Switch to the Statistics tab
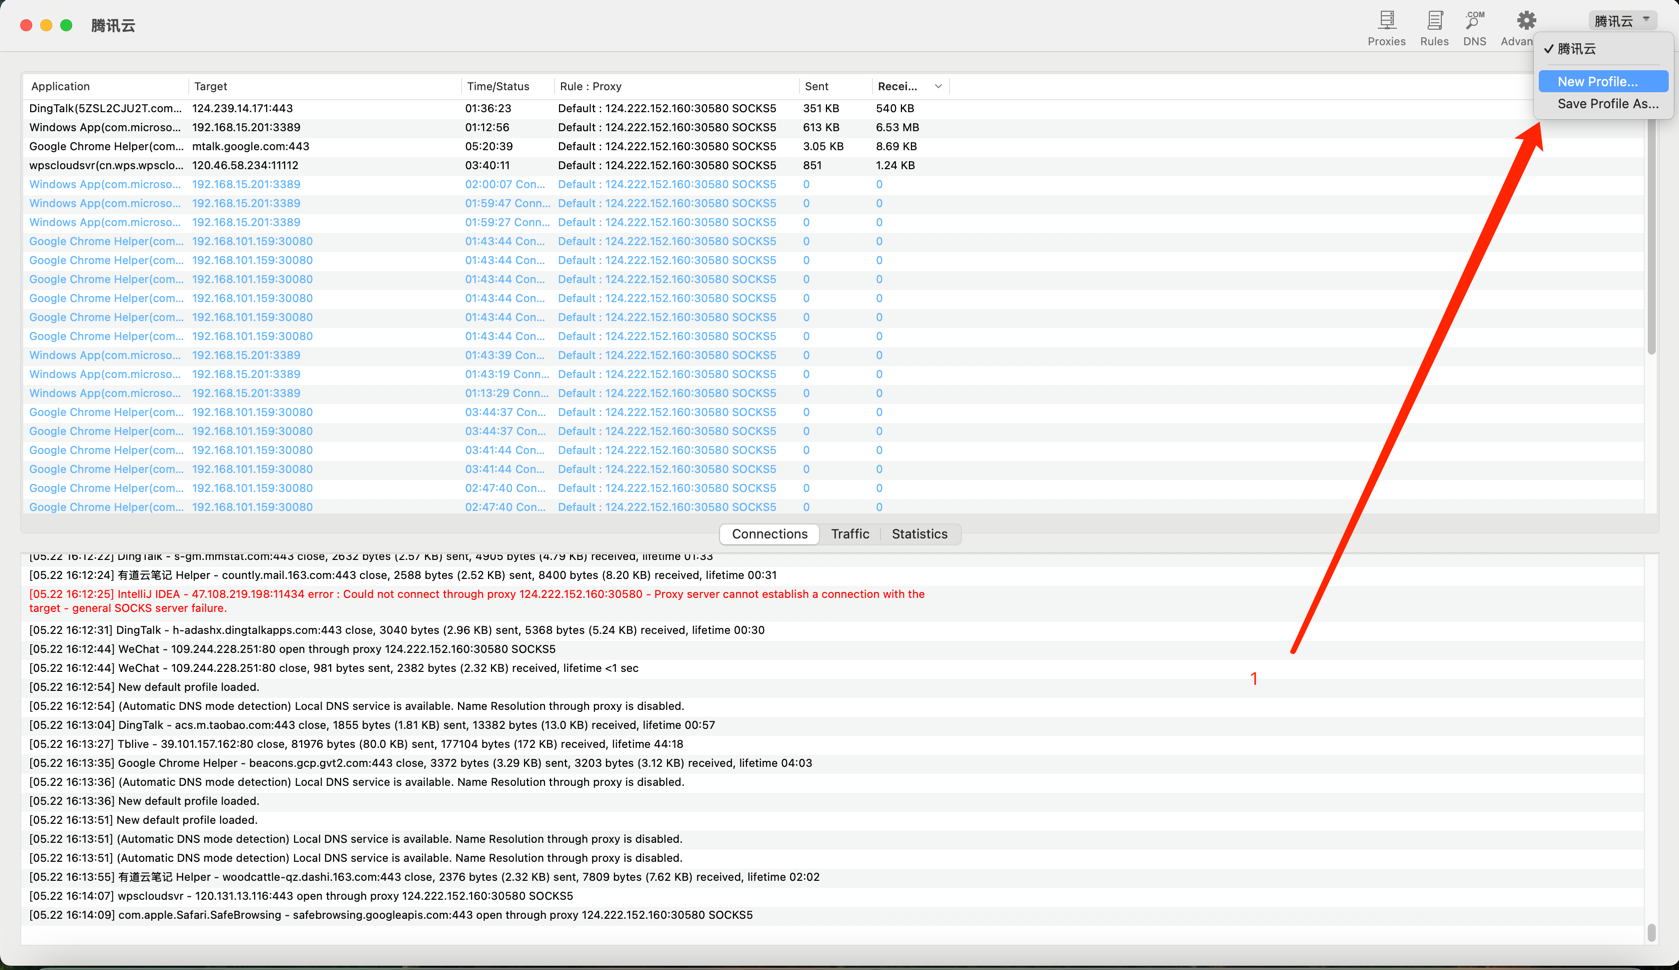The image size is (1679, 970). tap(919, 534)
